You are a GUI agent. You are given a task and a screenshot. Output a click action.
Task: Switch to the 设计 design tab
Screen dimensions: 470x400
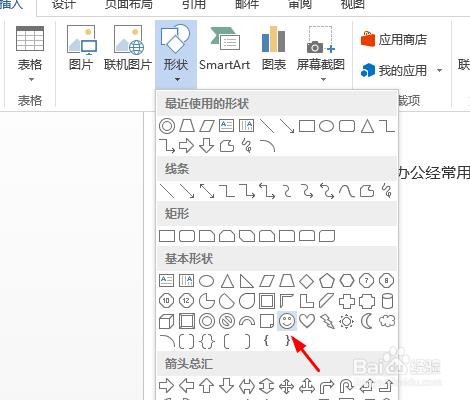(64, 5)
